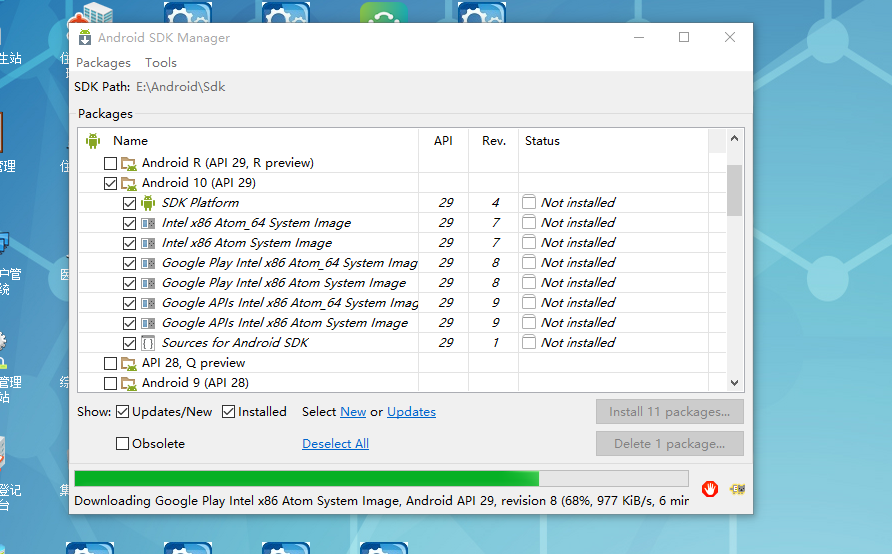Viewport: 892px width, 554px height.
Task: Click the red stop download icon
Action: (710, 489)
